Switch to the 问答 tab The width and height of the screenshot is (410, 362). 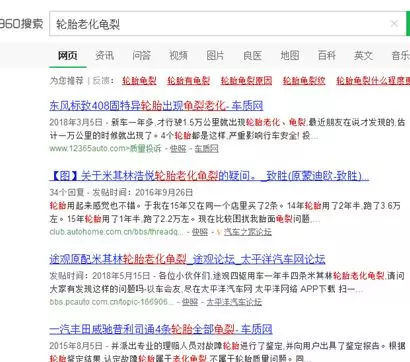click(141, 55)
